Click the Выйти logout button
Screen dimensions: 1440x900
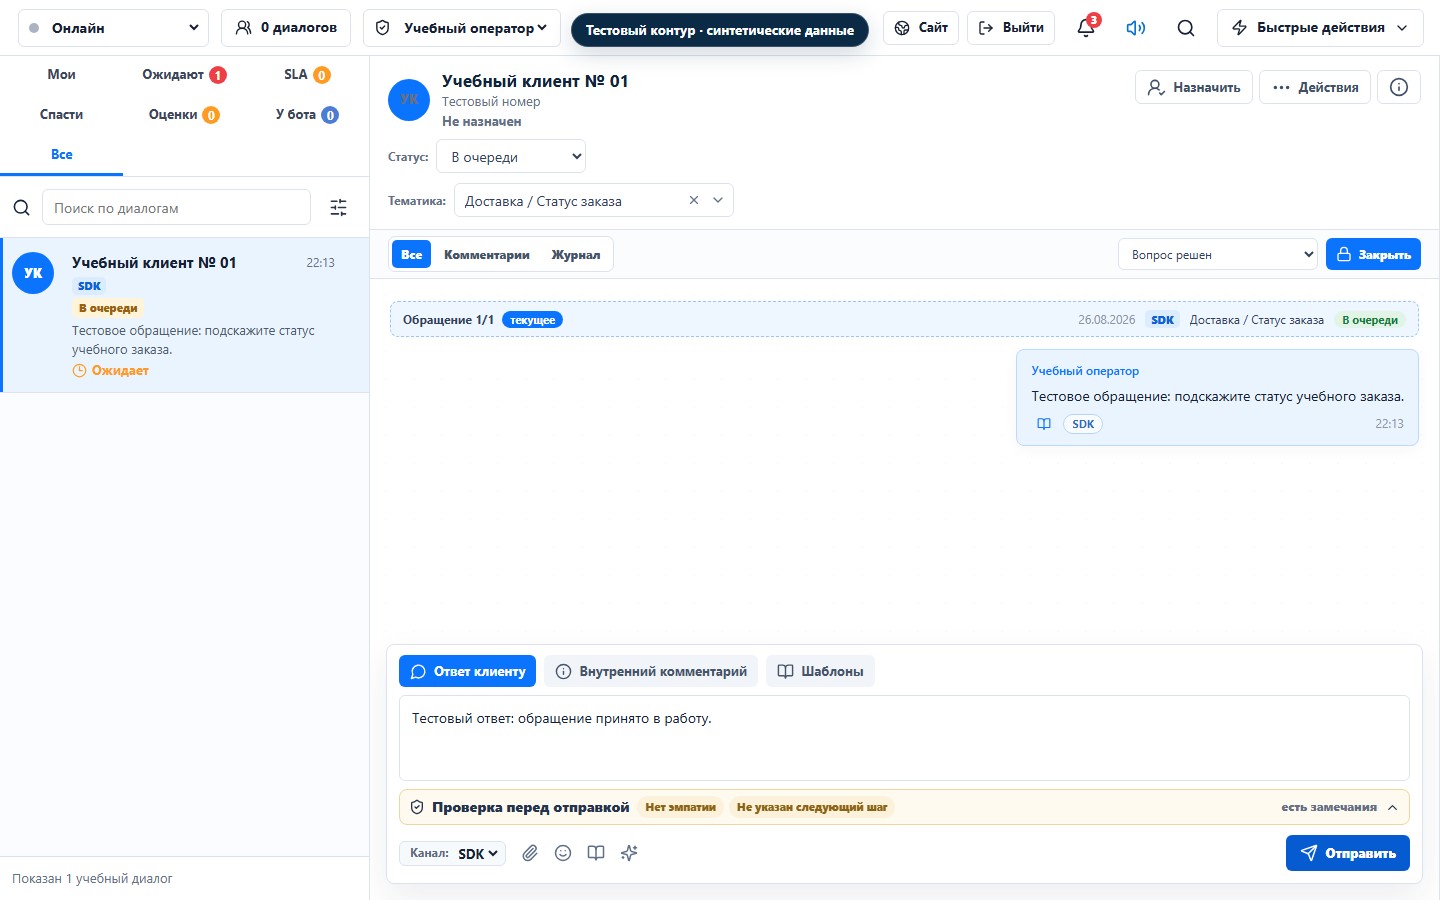pyautogui.click(x=1011, y=28)
